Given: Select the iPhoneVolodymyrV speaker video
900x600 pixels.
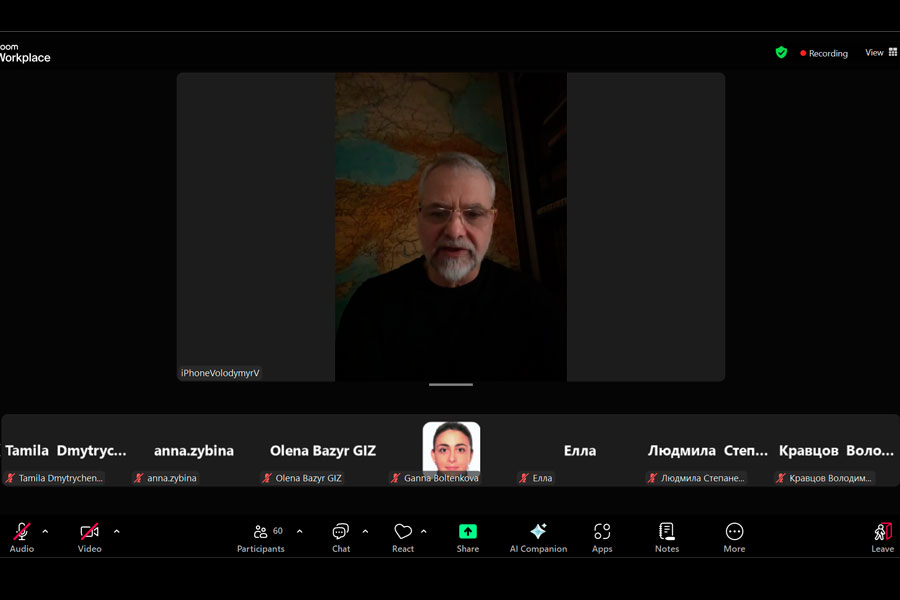Looking at the screenshot, I should (x=451, y=227).
